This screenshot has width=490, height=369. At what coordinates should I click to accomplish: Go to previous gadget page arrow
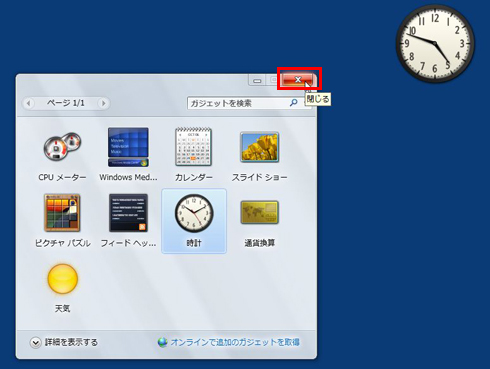[x=28, y=103]
